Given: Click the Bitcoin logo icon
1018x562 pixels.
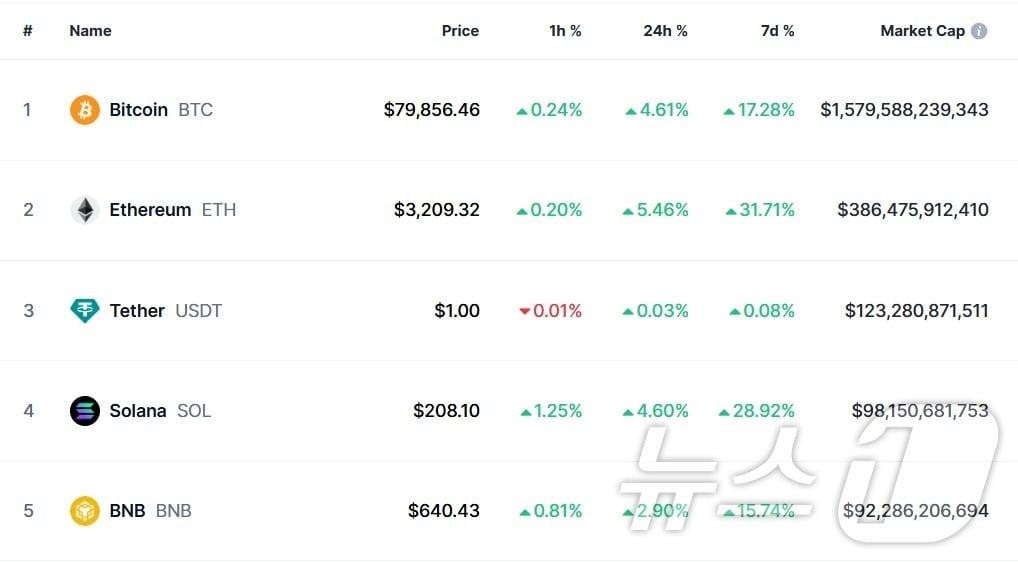Looking at the screenshot, I should tap(85, 110).
